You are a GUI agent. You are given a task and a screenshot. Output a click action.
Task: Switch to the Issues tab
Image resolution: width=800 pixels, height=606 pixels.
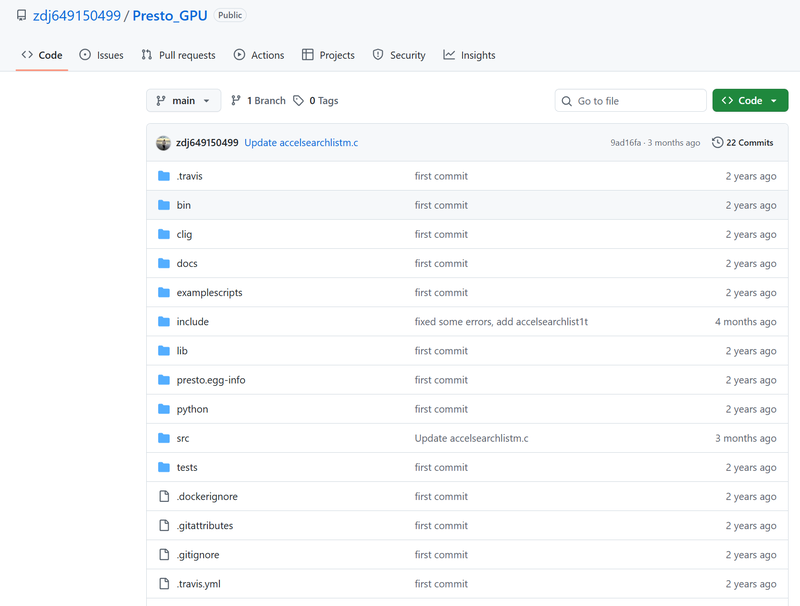pyautogui.click(x=101, y=55)
